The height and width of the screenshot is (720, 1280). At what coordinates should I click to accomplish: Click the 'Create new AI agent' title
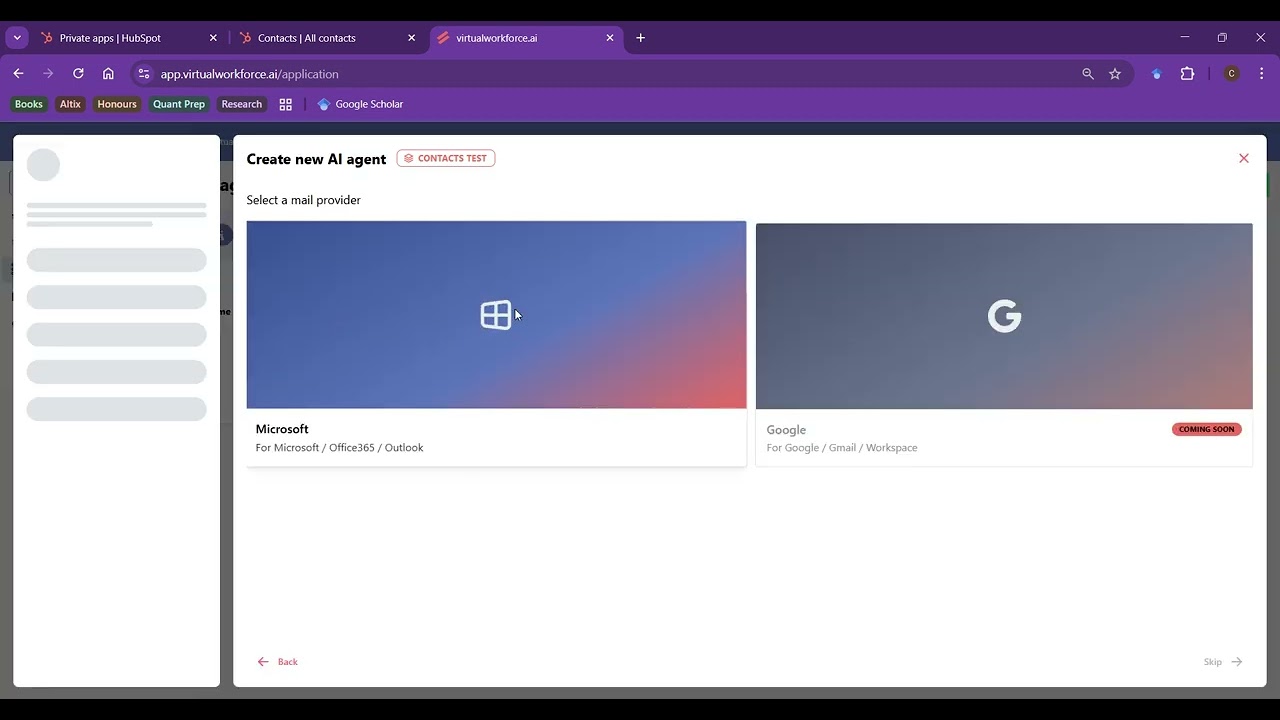(x=316, y=159)
